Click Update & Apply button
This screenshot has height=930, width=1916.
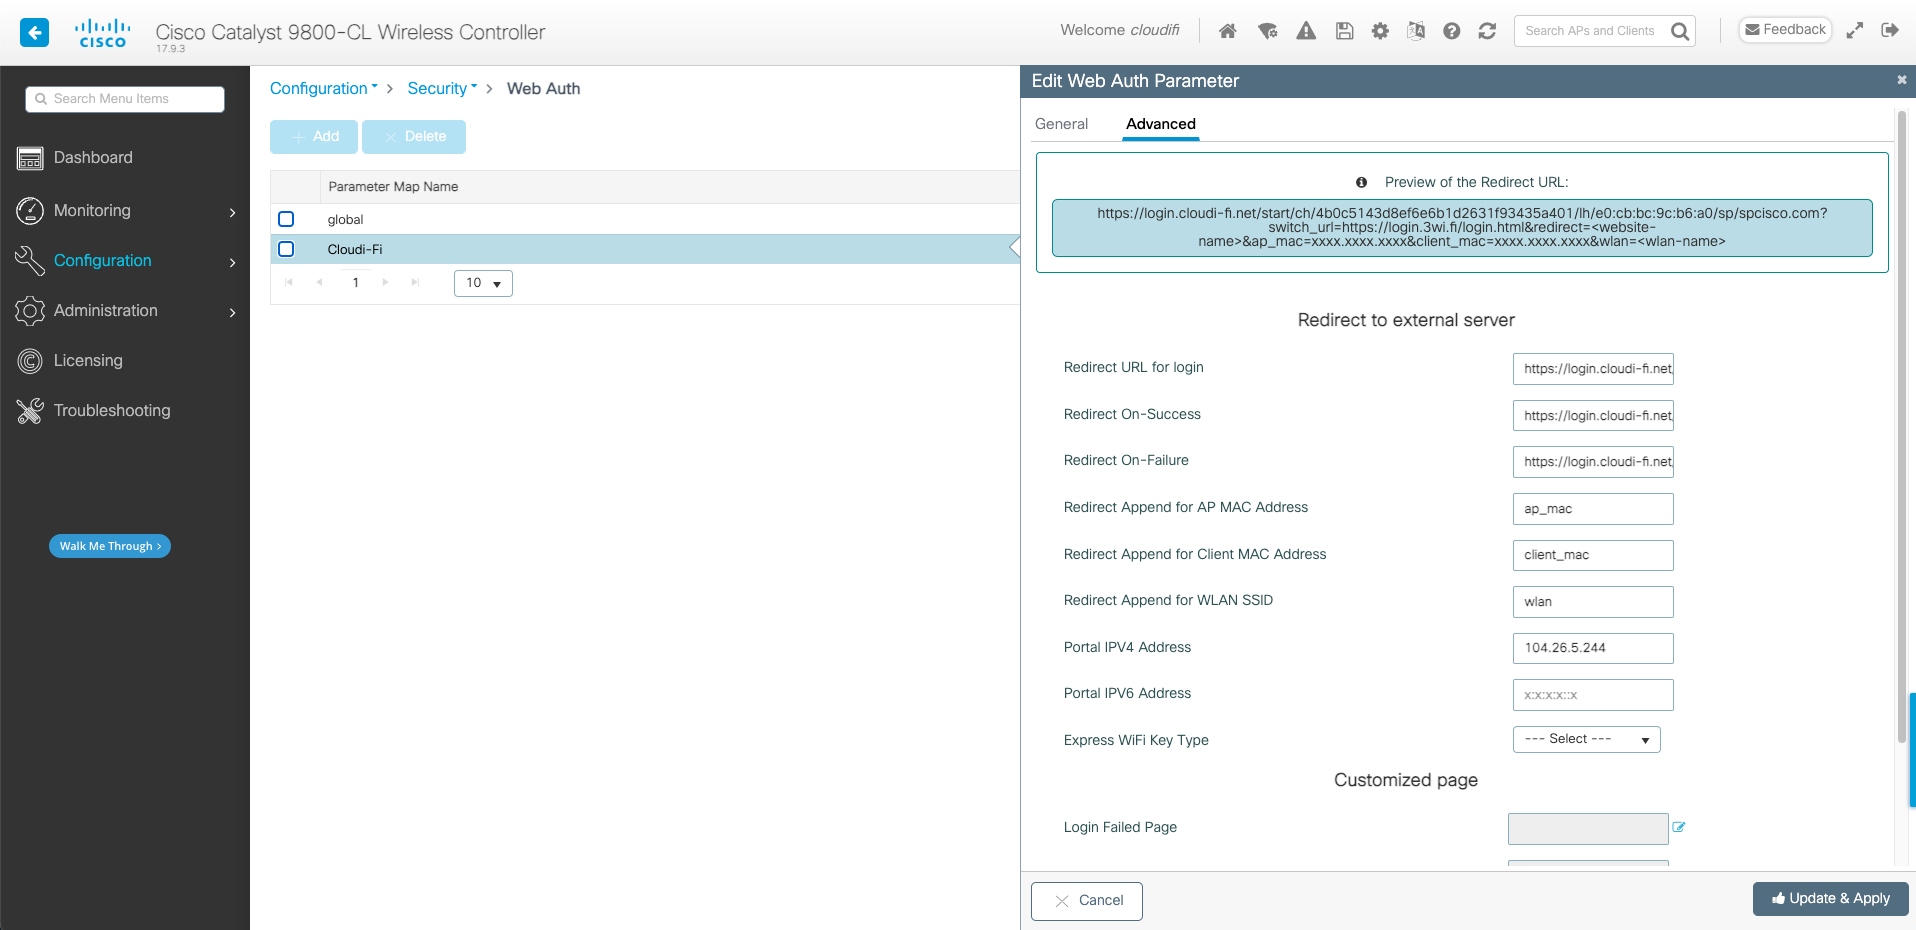[x=1830, y=898]
